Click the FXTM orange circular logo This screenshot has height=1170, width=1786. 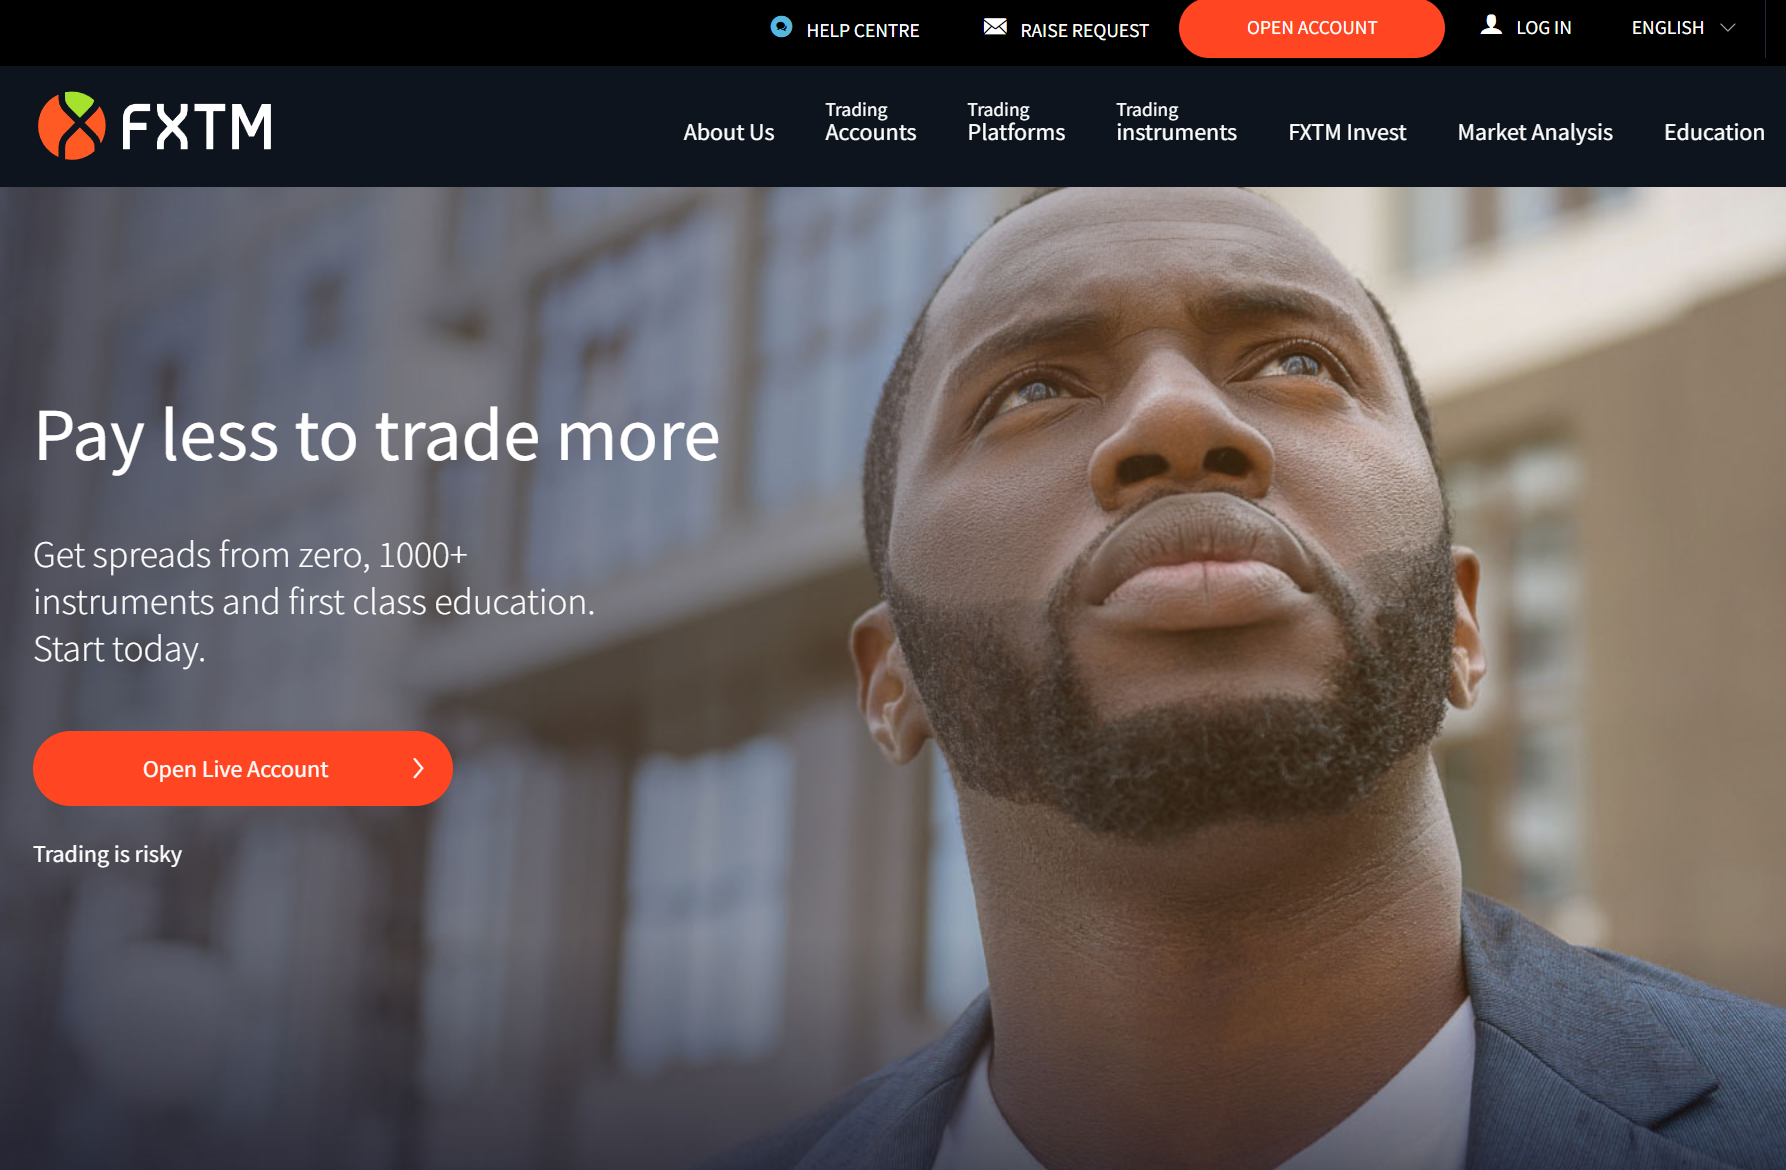click(x=72, y=126)
